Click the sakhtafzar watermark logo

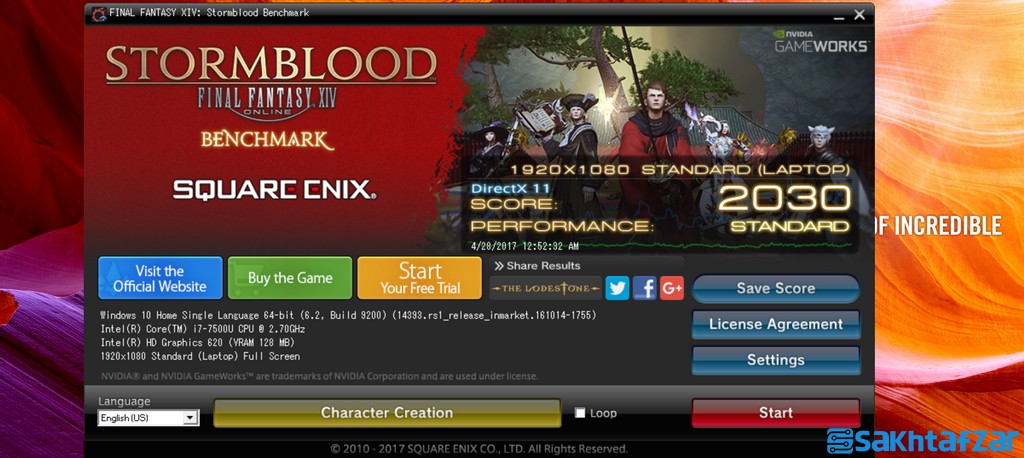pos(921,441)
